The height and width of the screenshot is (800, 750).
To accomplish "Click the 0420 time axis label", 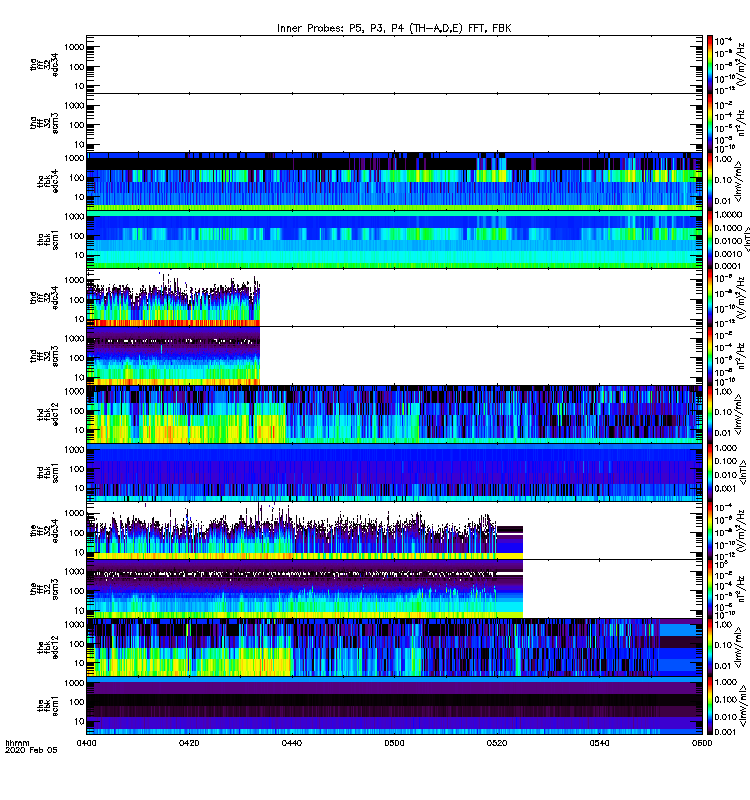I will click(x=189, y=743).
